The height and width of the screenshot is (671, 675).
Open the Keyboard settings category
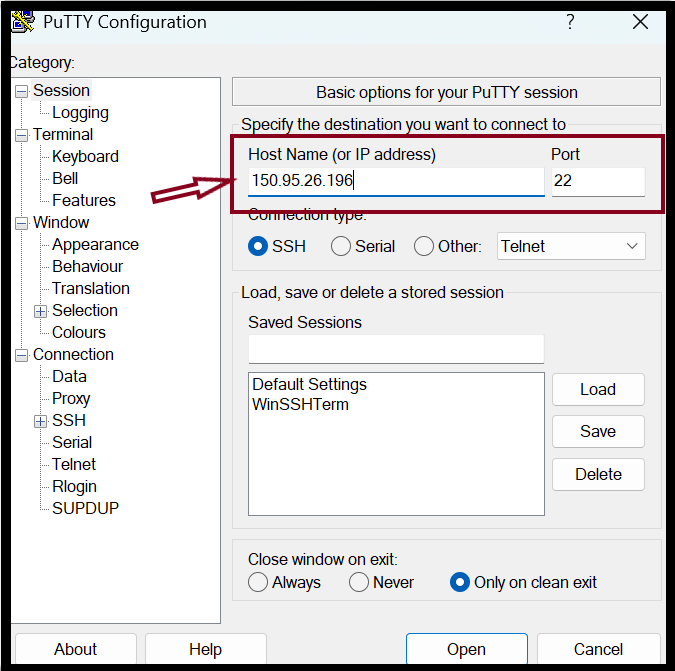[85, 157]
